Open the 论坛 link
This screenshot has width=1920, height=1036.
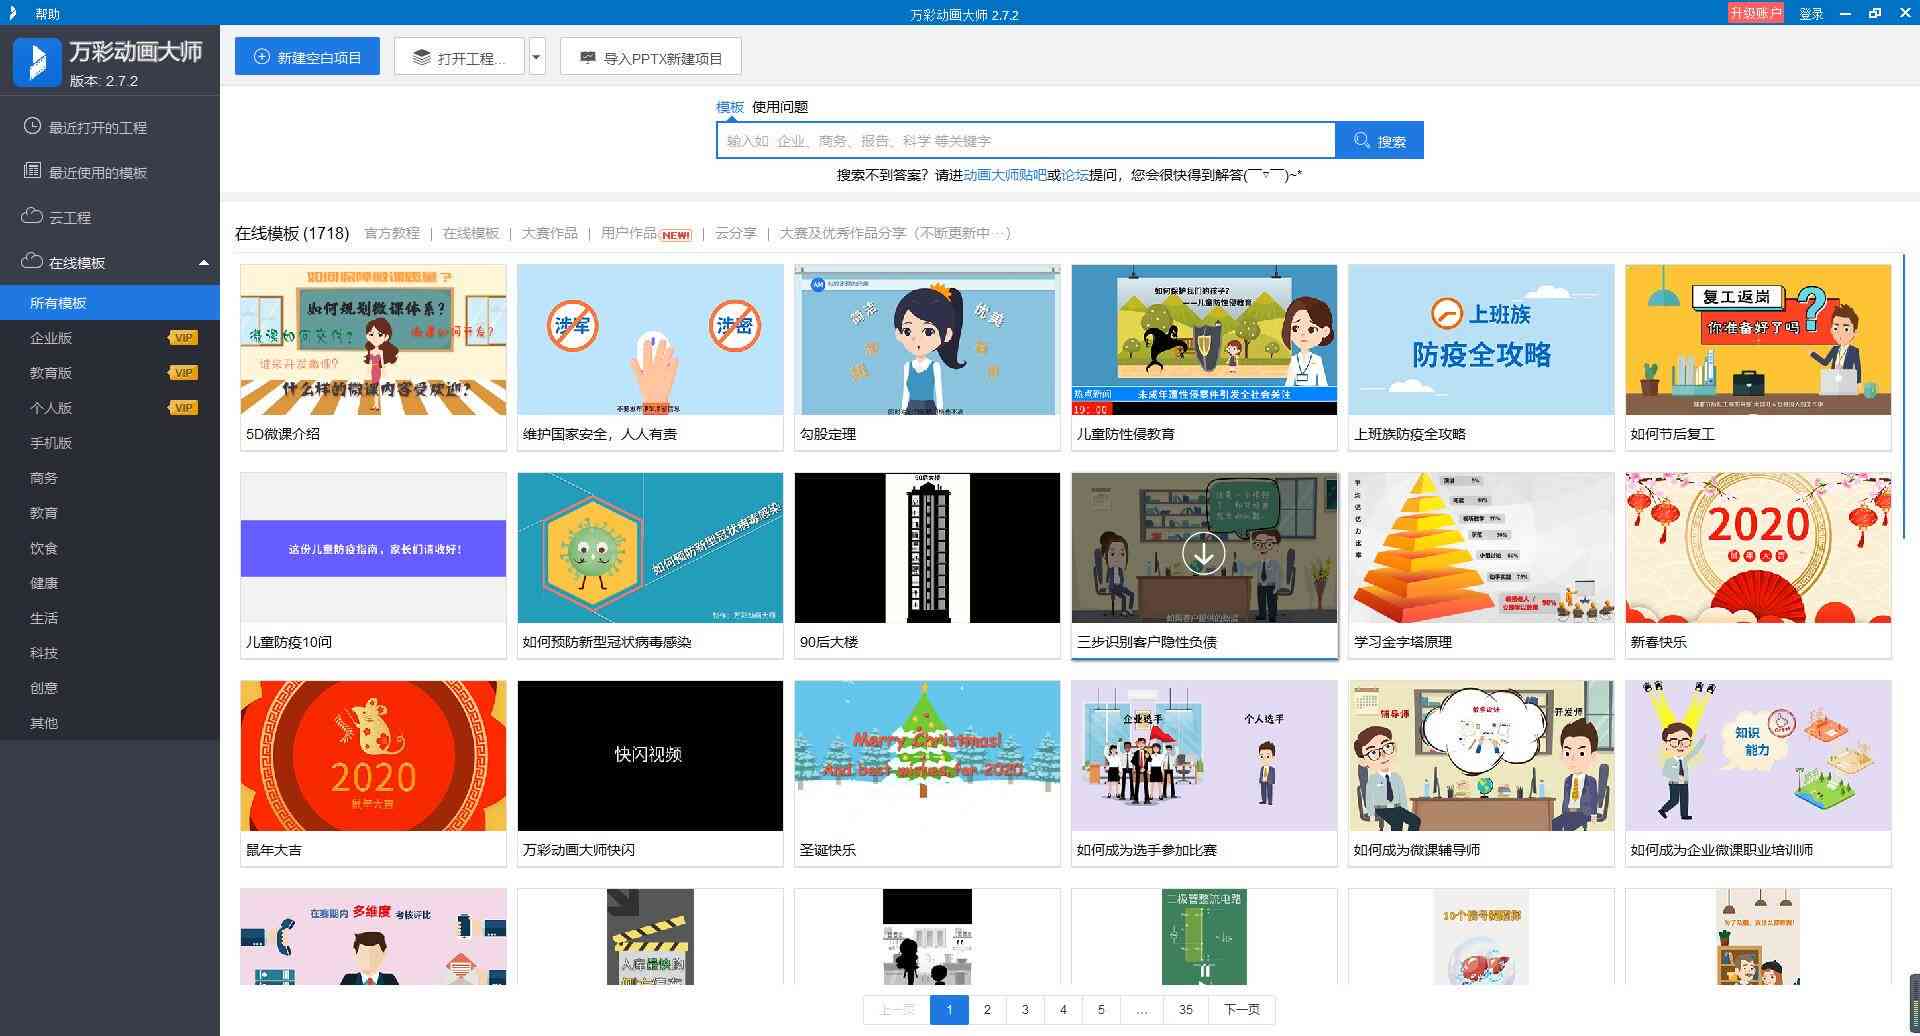[x=1075, y=175]
